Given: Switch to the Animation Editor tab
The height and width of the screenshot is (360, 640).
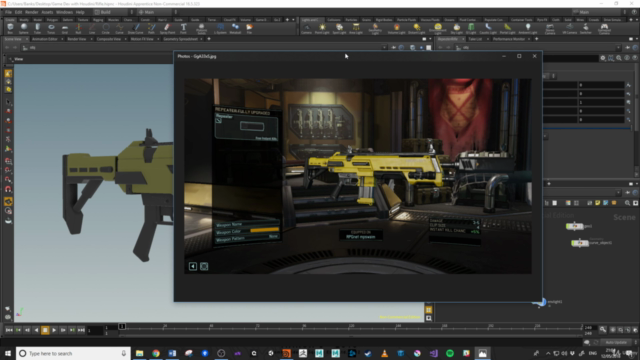Looking at the screenshot, I should point(45,39).
